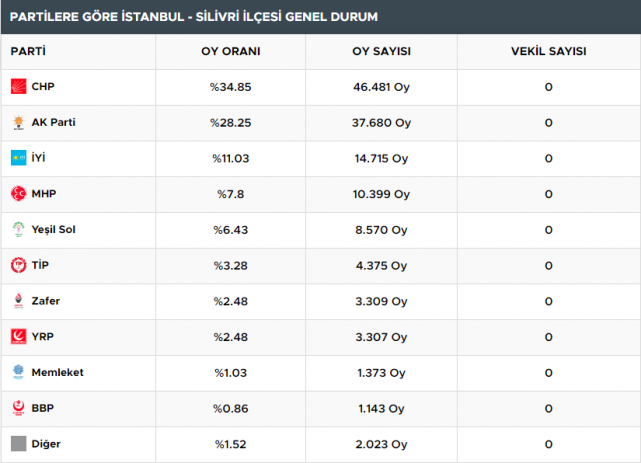Select the %7.8 vote share cell
This screenshot has width=641, height=463.
pos(231,194)
